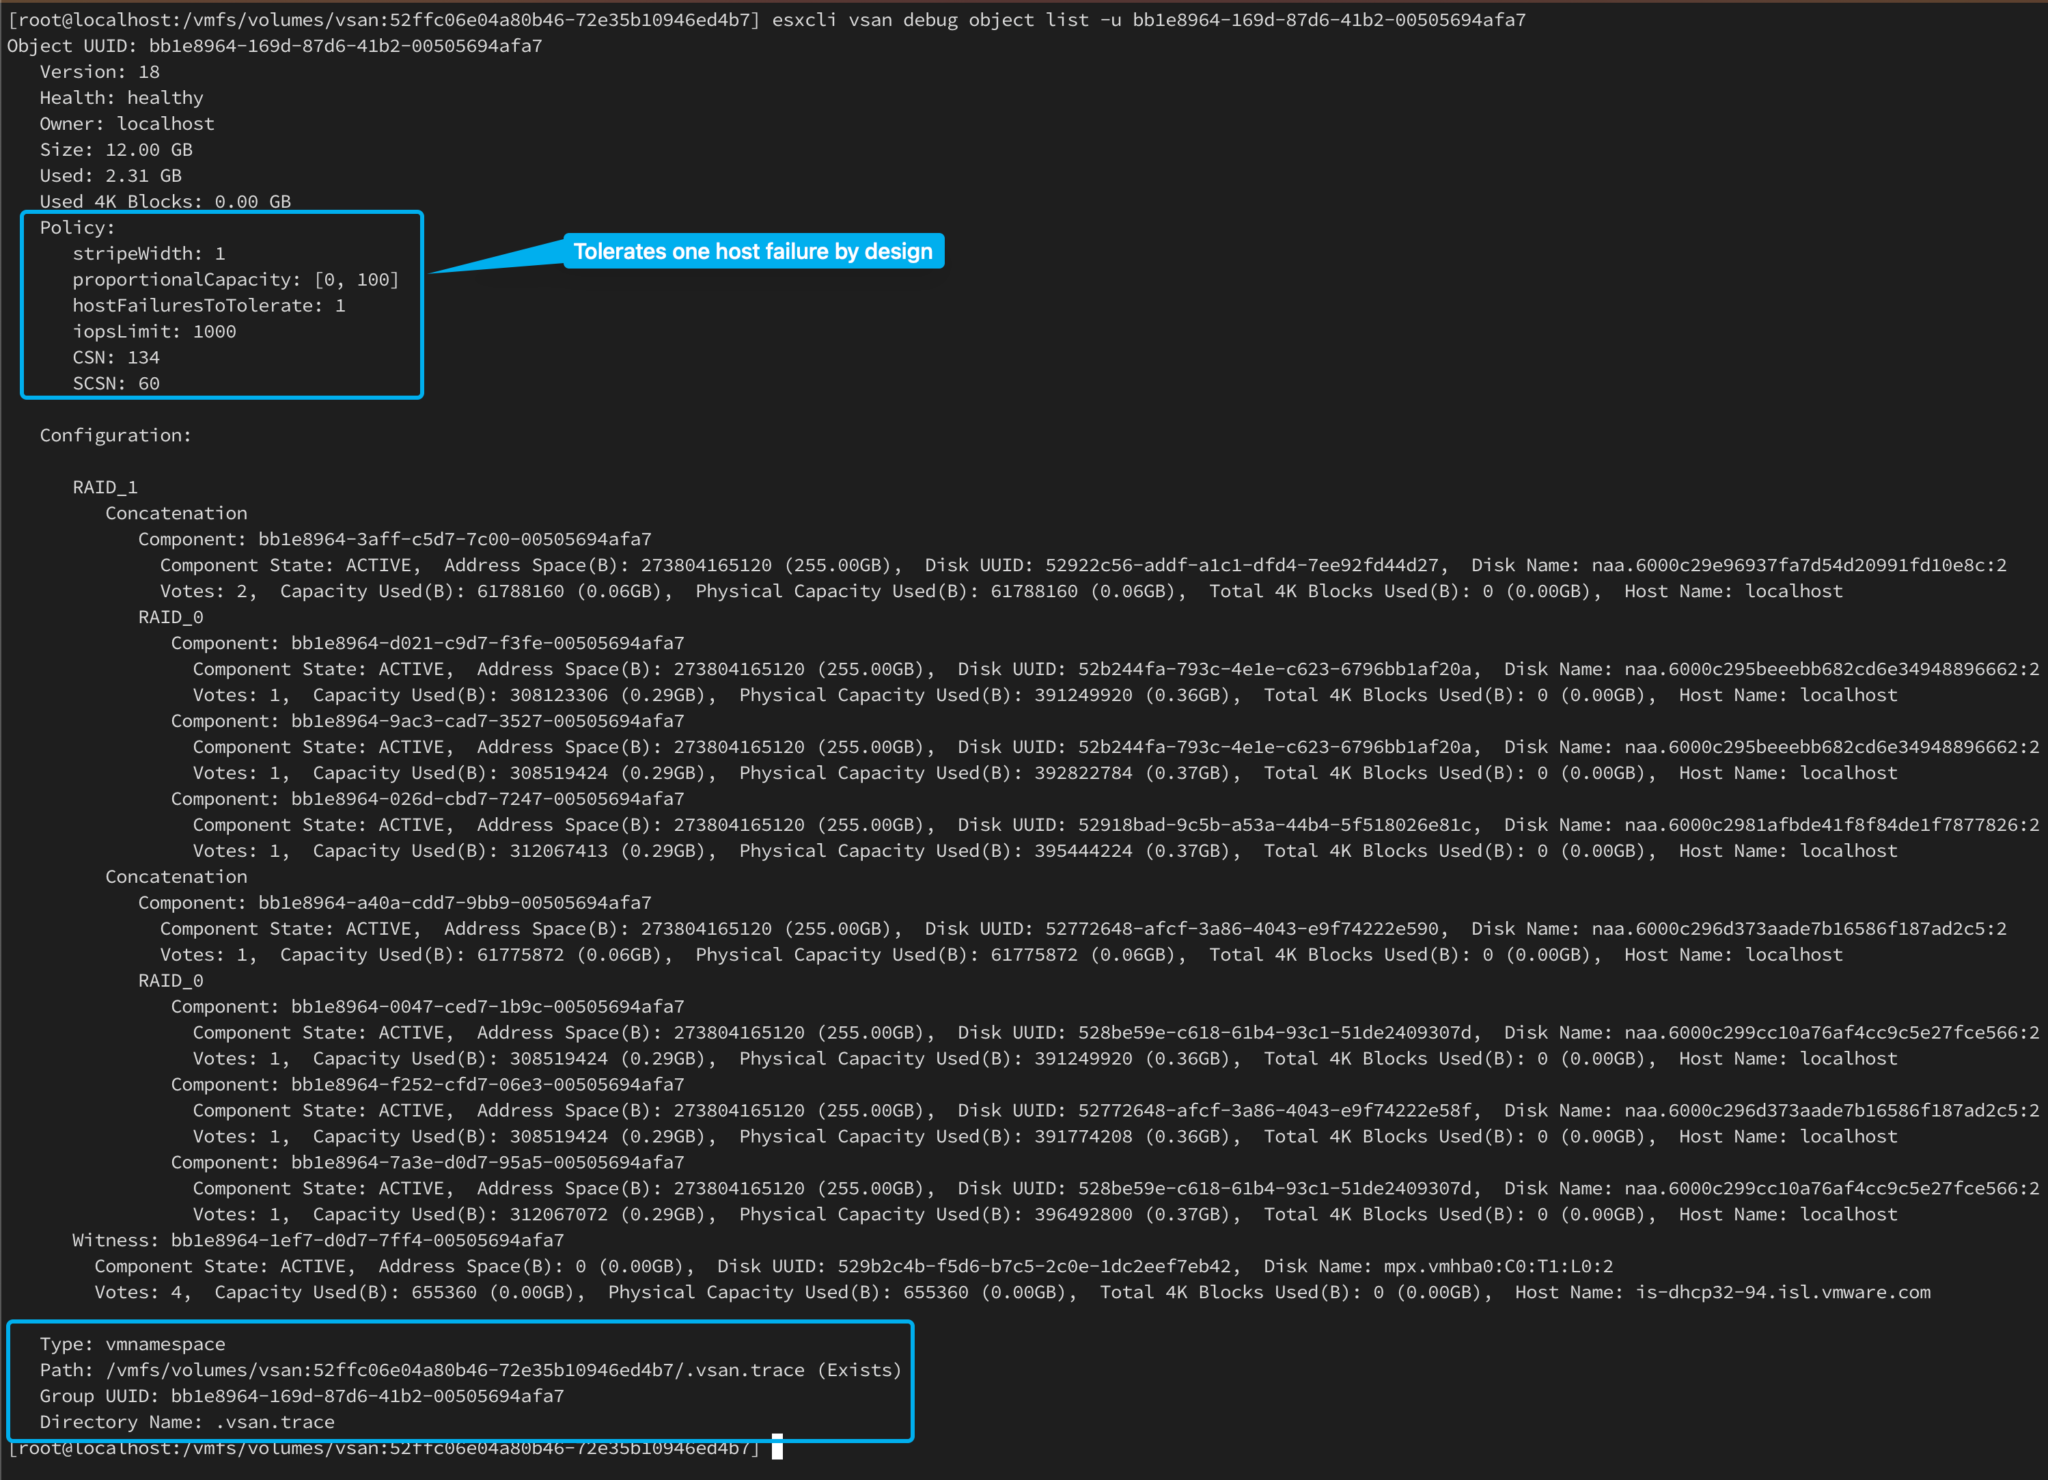This screenshot has height=1480, width=2048.
Task: Select the Size: 12.00 GB value
Action: pos(115,149)
